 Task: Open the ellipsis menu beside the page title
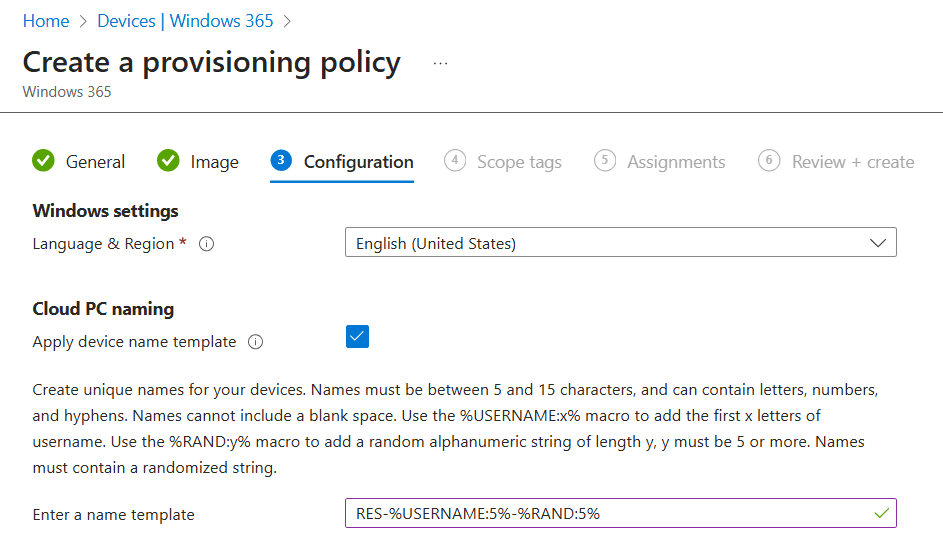tap(440, 63)
